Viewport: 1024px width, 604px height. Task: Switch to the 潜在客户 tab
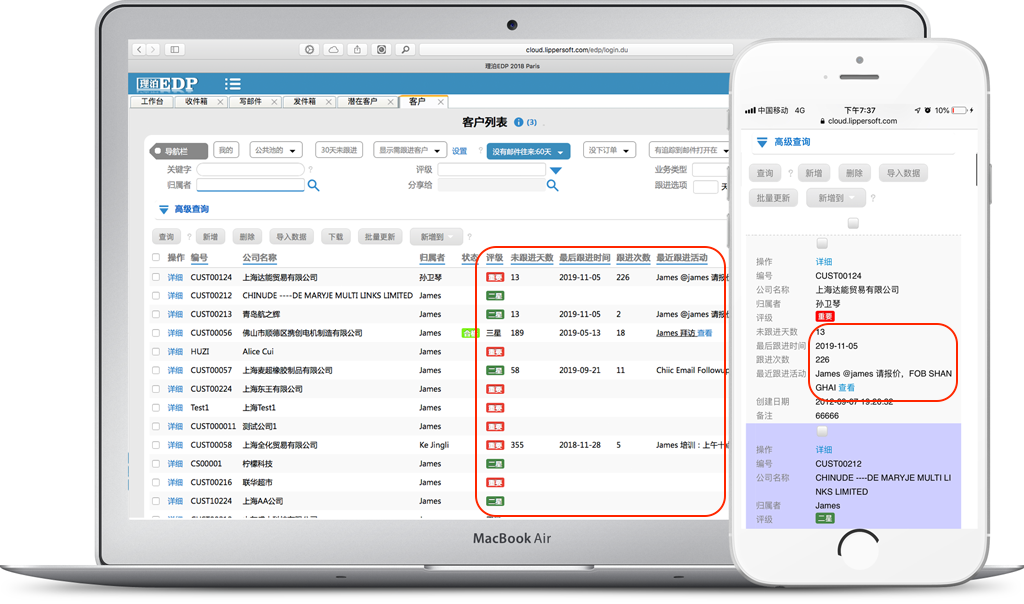362,102
